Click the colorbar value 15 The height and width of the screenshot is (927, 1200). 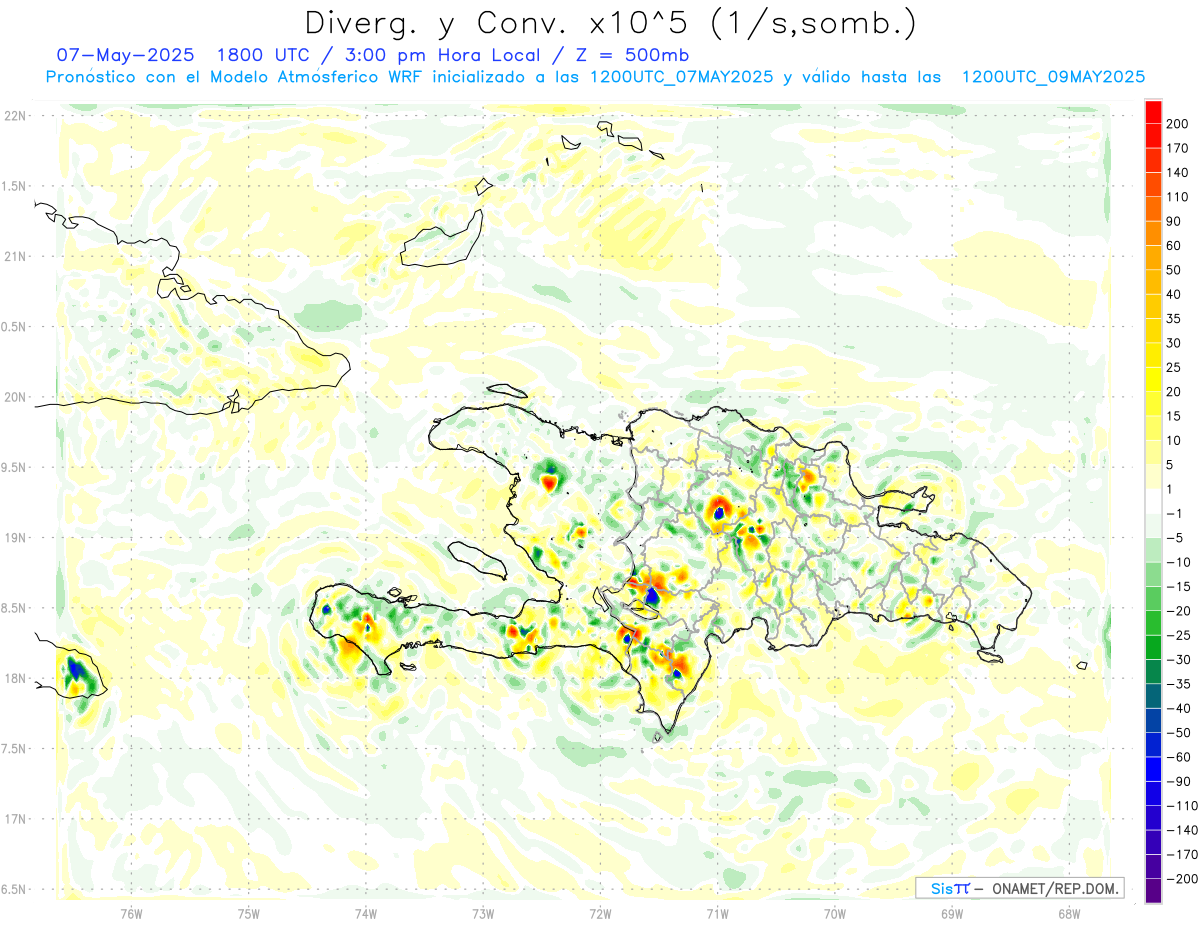[1174, 416]
